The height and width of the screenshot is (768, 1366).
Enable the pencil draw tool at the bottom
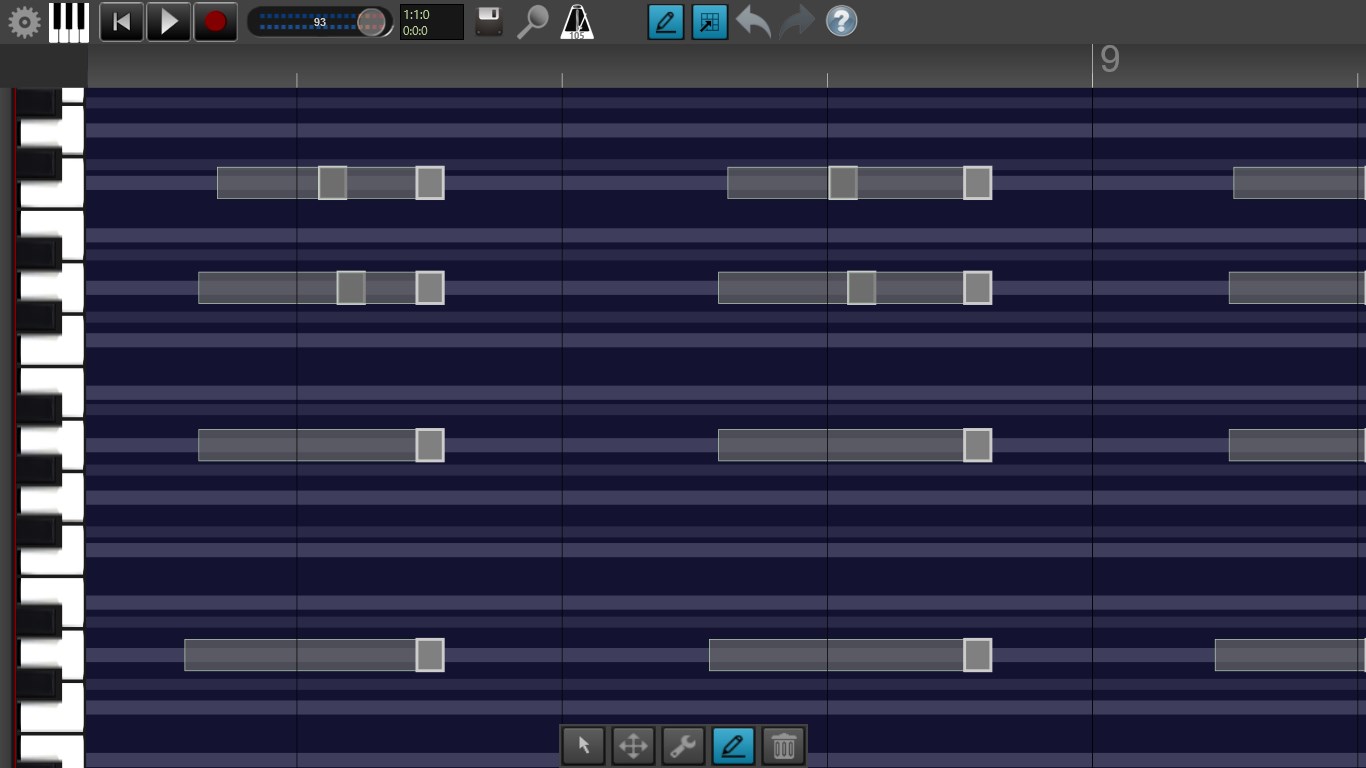[x=733, y=744]
